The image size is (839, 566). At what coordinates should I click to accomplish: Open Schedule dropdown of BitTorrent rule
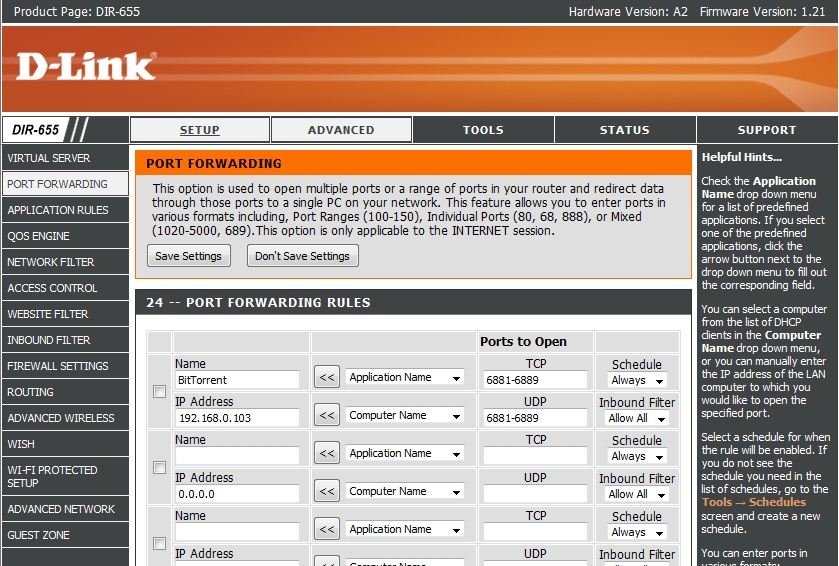(637, 380)
